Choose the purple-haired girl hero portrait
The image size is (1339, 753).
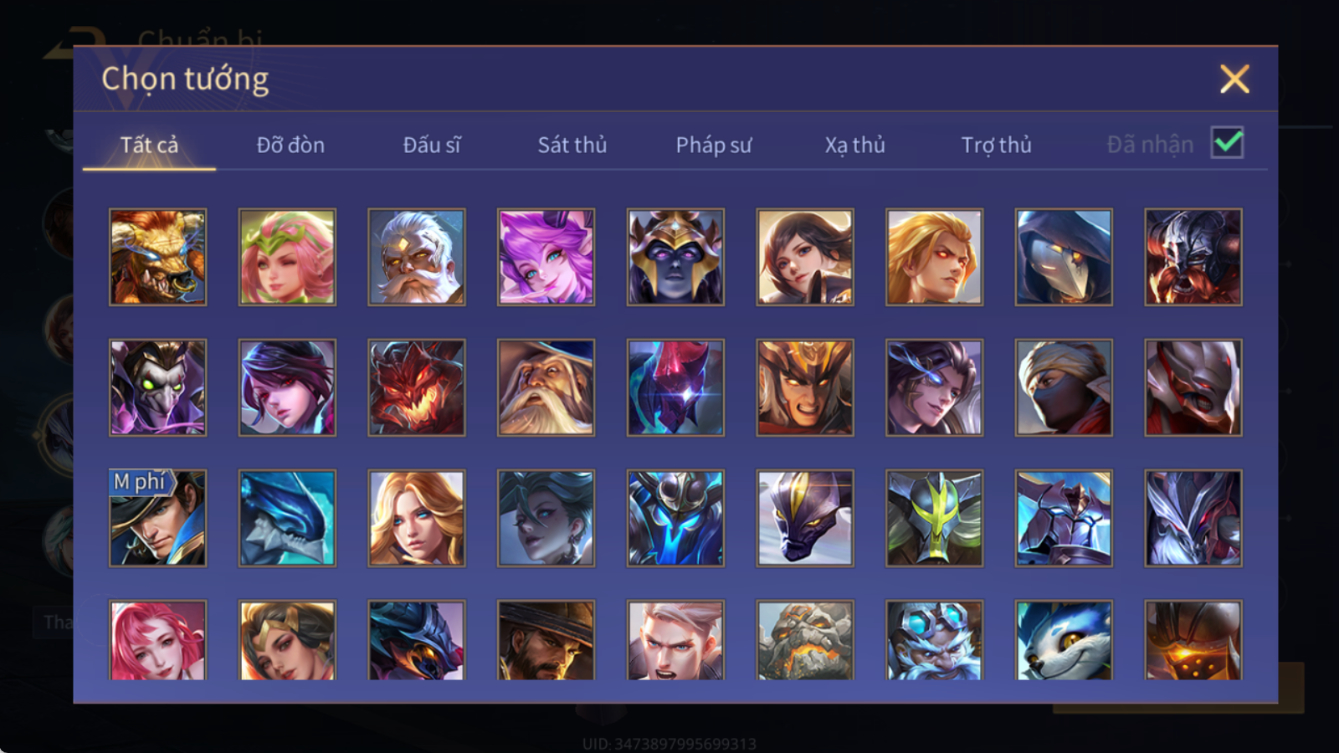(546, 257)
